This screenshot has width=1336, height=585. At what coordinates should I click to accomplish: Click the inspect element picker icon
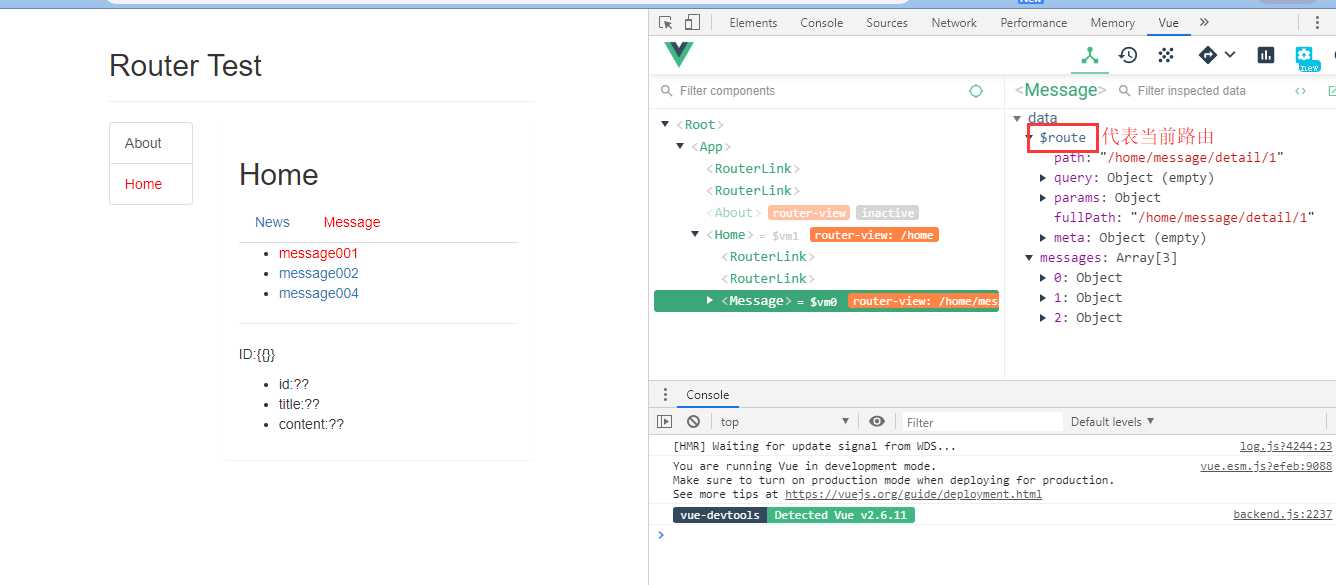[x=666, y=22]
